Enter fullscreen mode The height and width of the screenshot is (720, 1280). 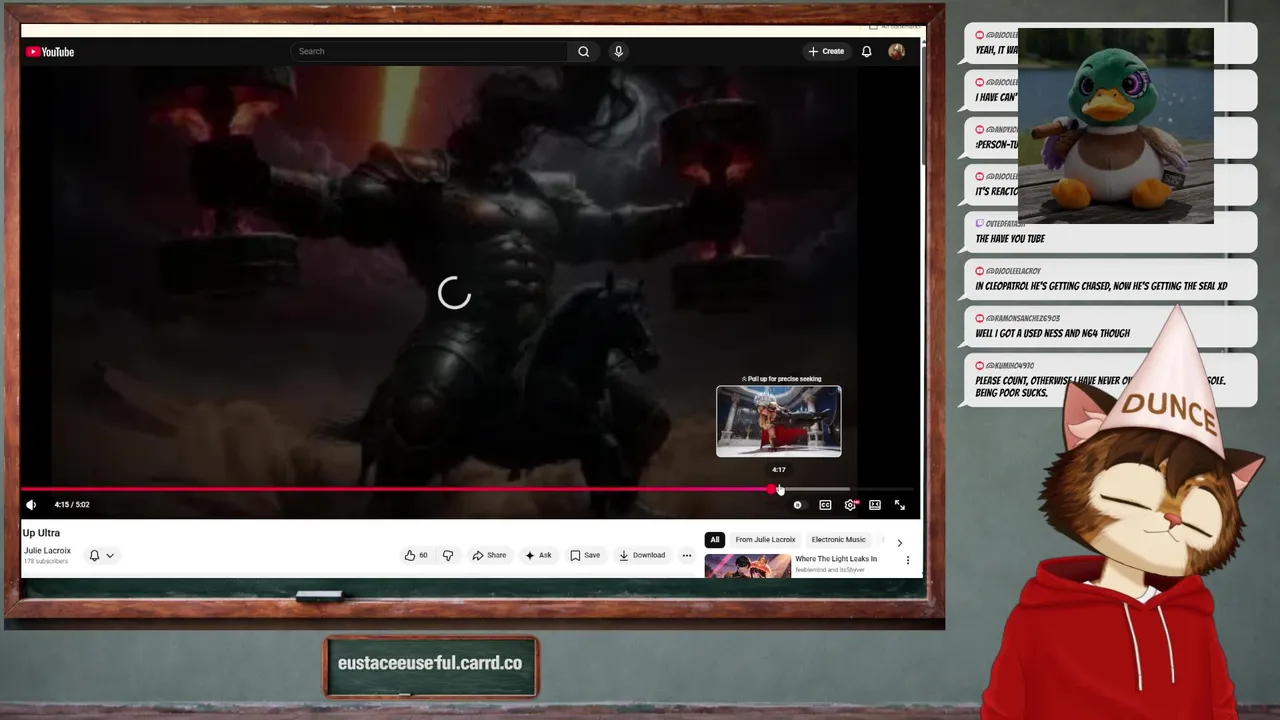(900, 505)
